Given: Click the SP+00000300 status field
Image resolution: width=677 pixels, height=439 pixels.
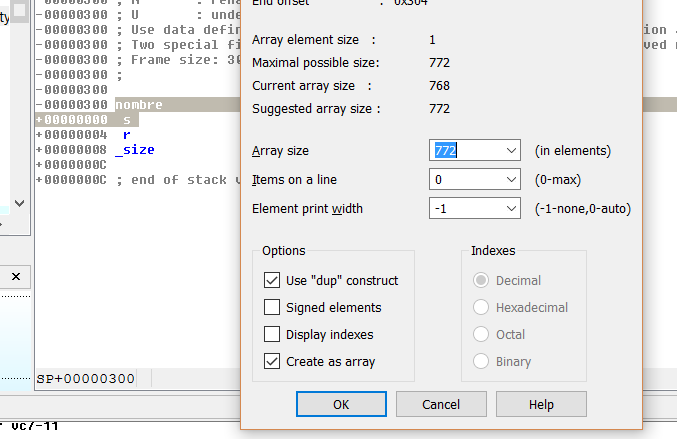Looking at the screenshot, I should tap(85, 380).
